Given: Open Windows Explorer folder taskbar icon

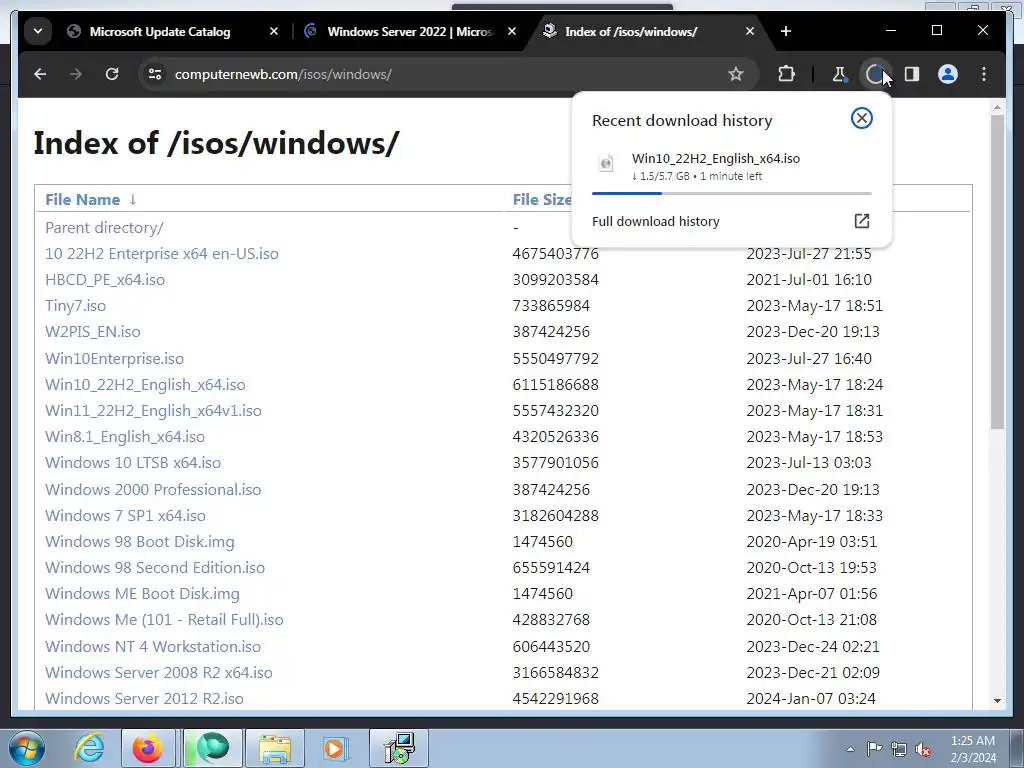Looking at the screenshot, I should pos(275,748).
